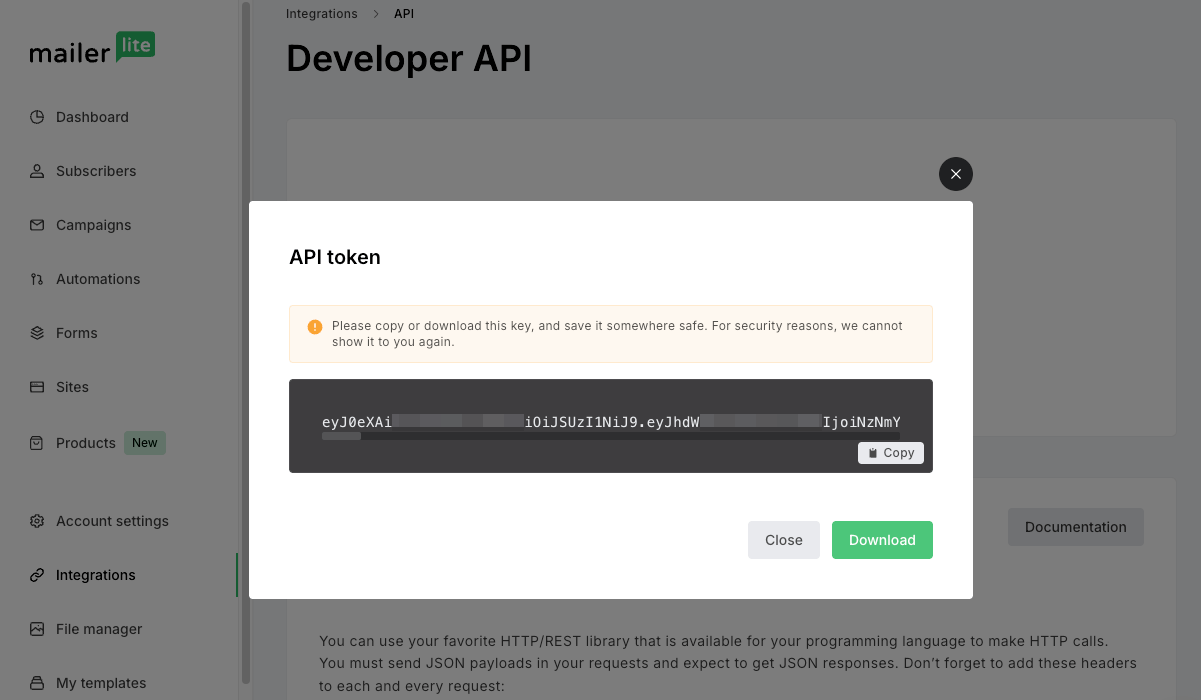This screenshot has width=1201, height=700.
Task: Open Integrations in the sidebar
Action: (x=95, y=575)
